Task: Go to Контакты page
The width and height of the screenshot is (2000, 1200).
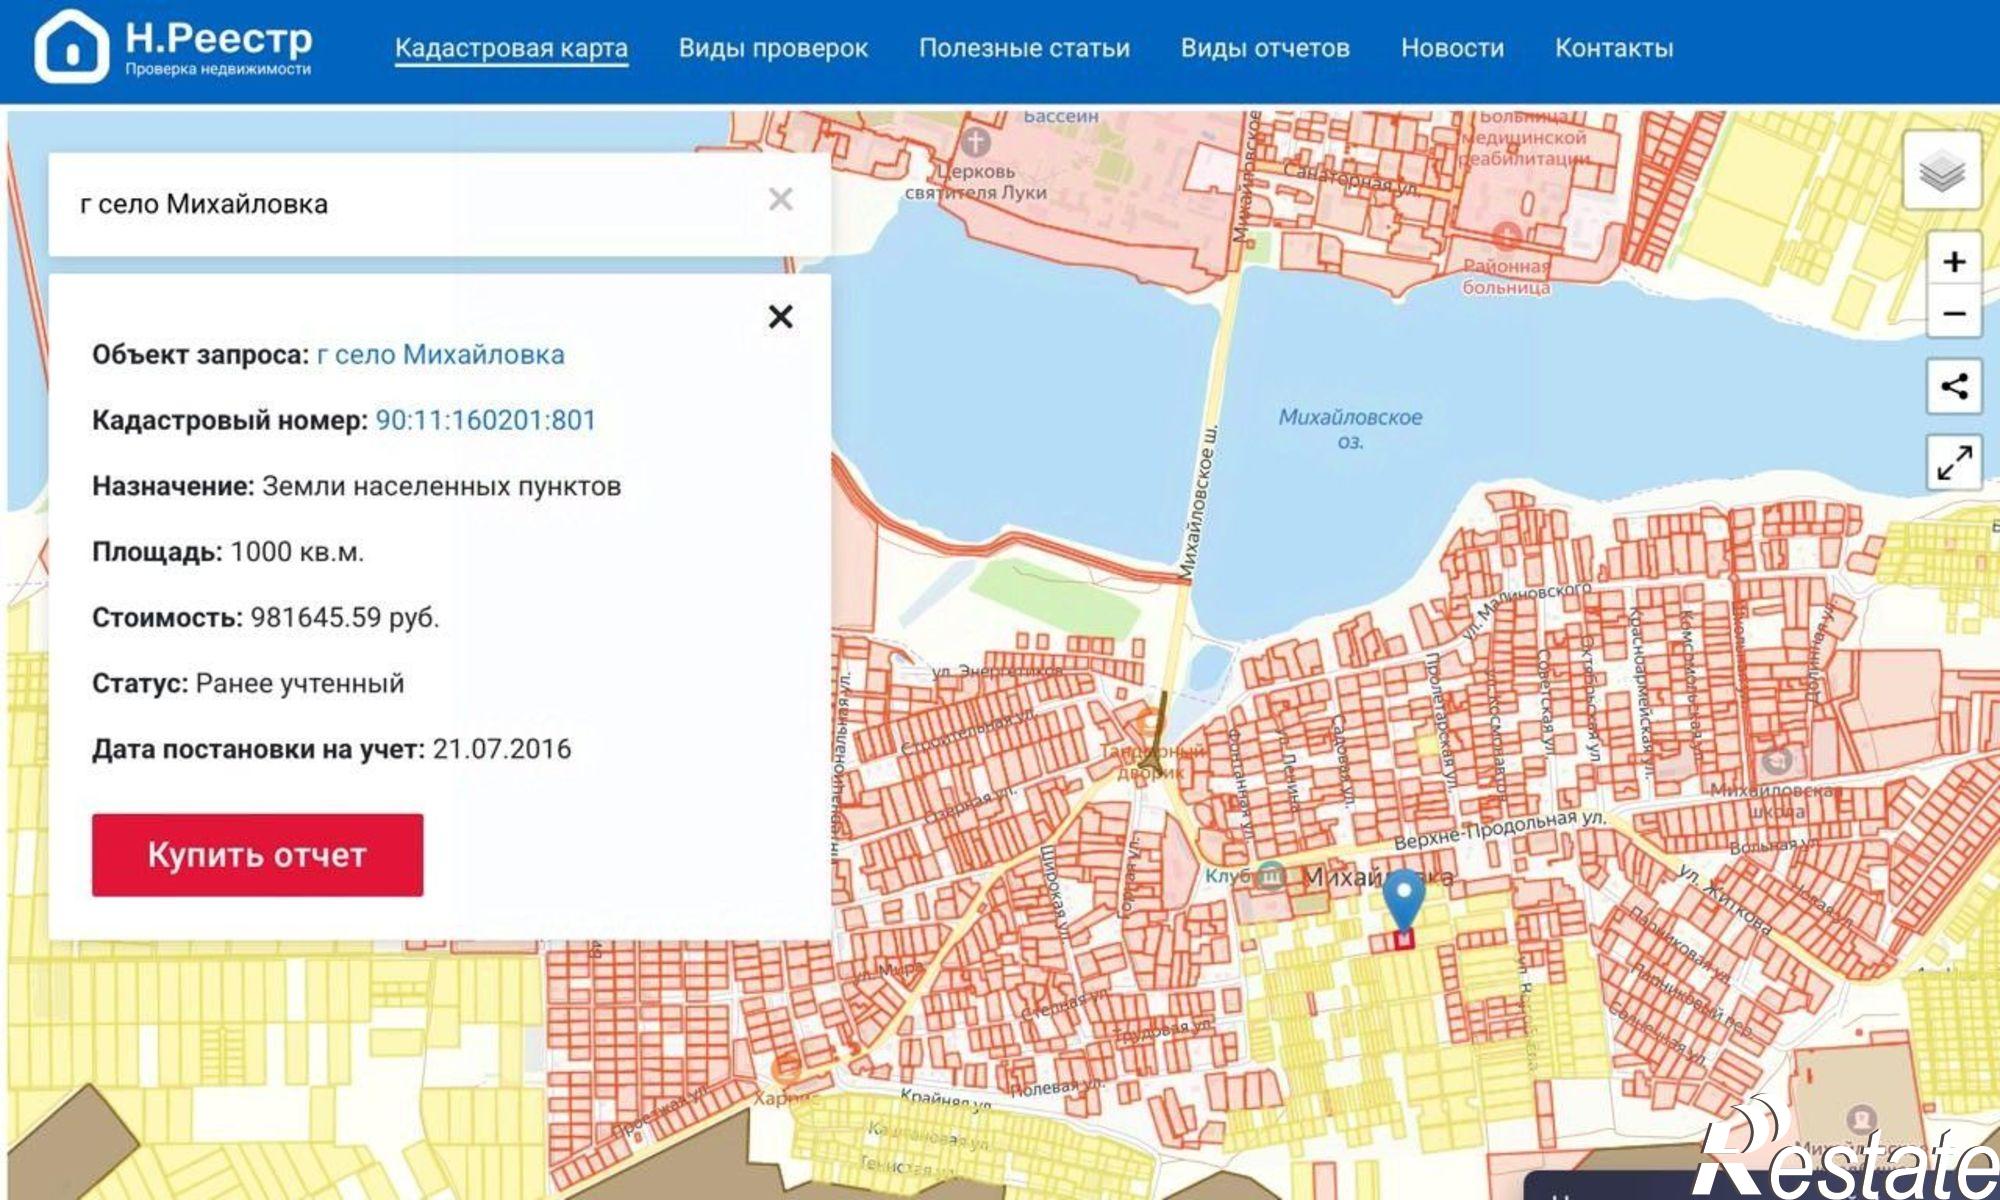Action: [x=1613, y=48]
